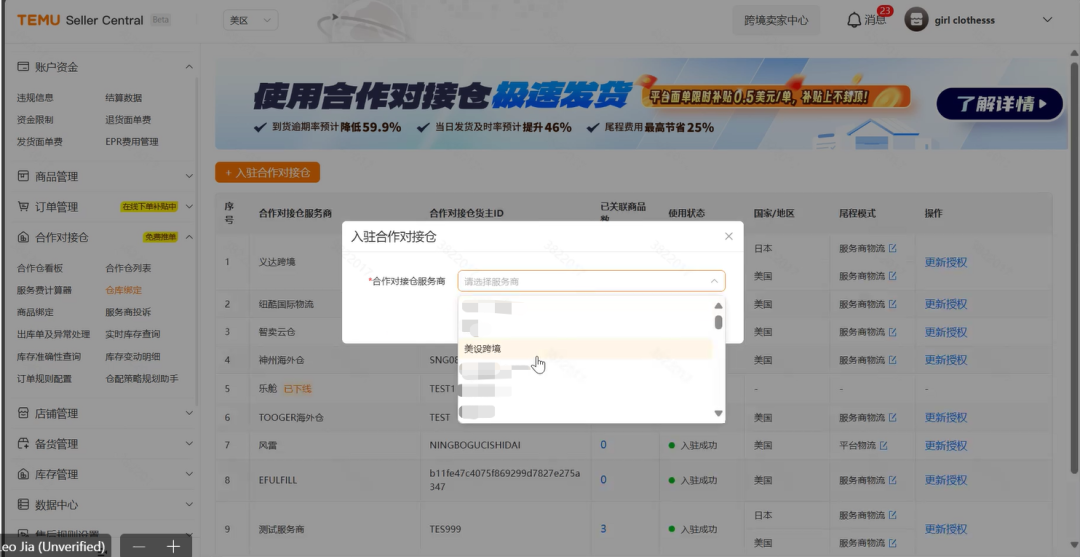This screenshot has width=1080, height=557.
Task: Open the 服务商物流 edit icon for 神州海外仓
Action: (x=893, y=359)
